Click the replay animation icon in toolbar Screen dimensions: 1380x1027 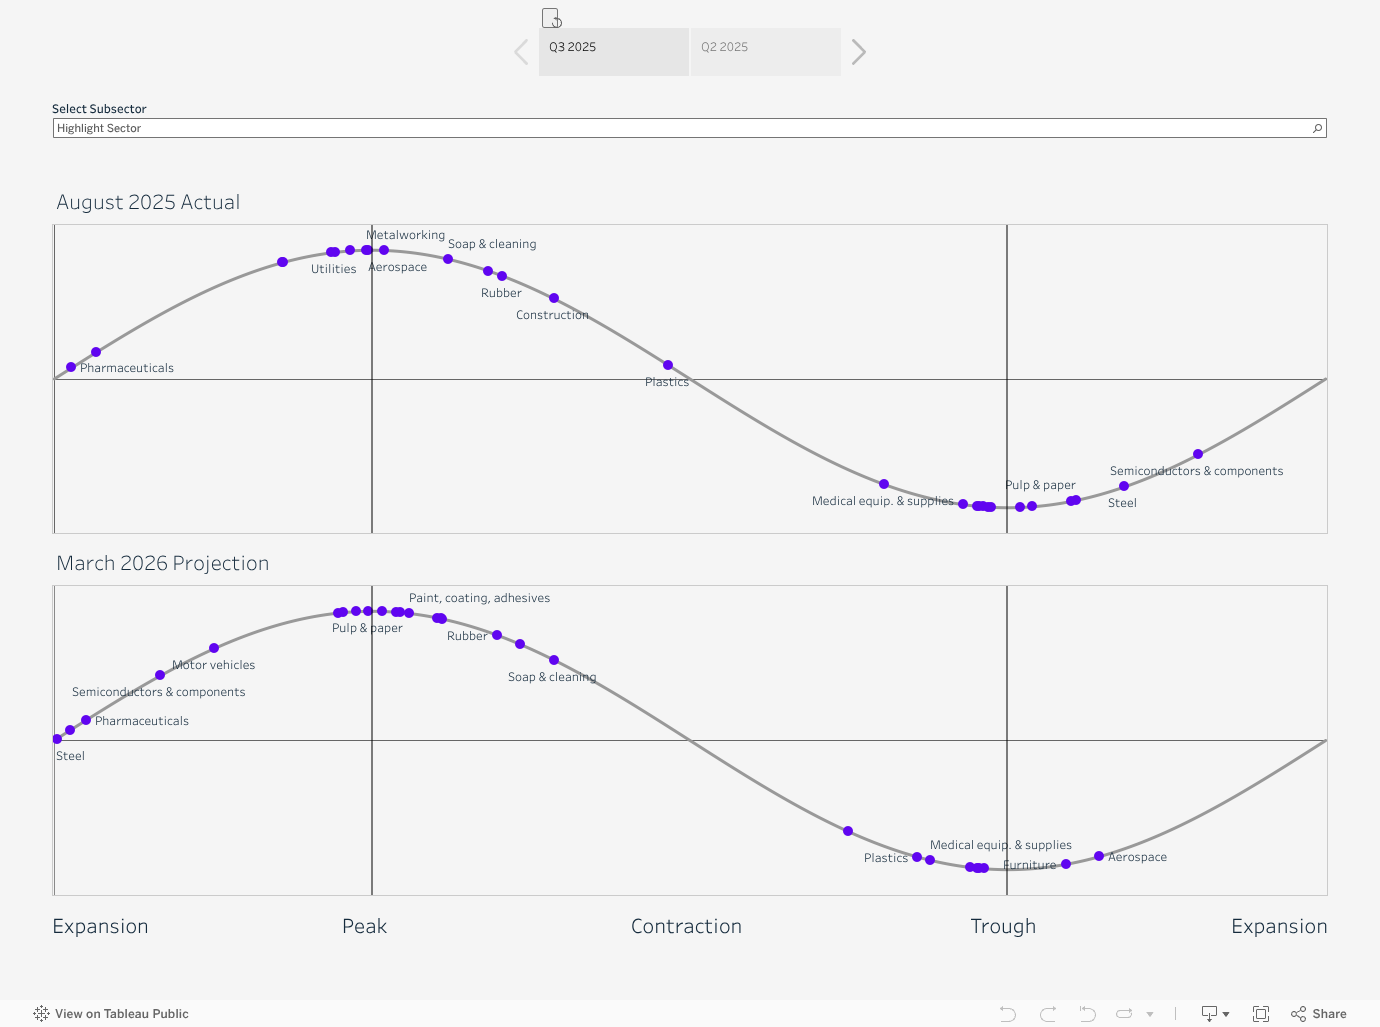coord(1124,1014)
